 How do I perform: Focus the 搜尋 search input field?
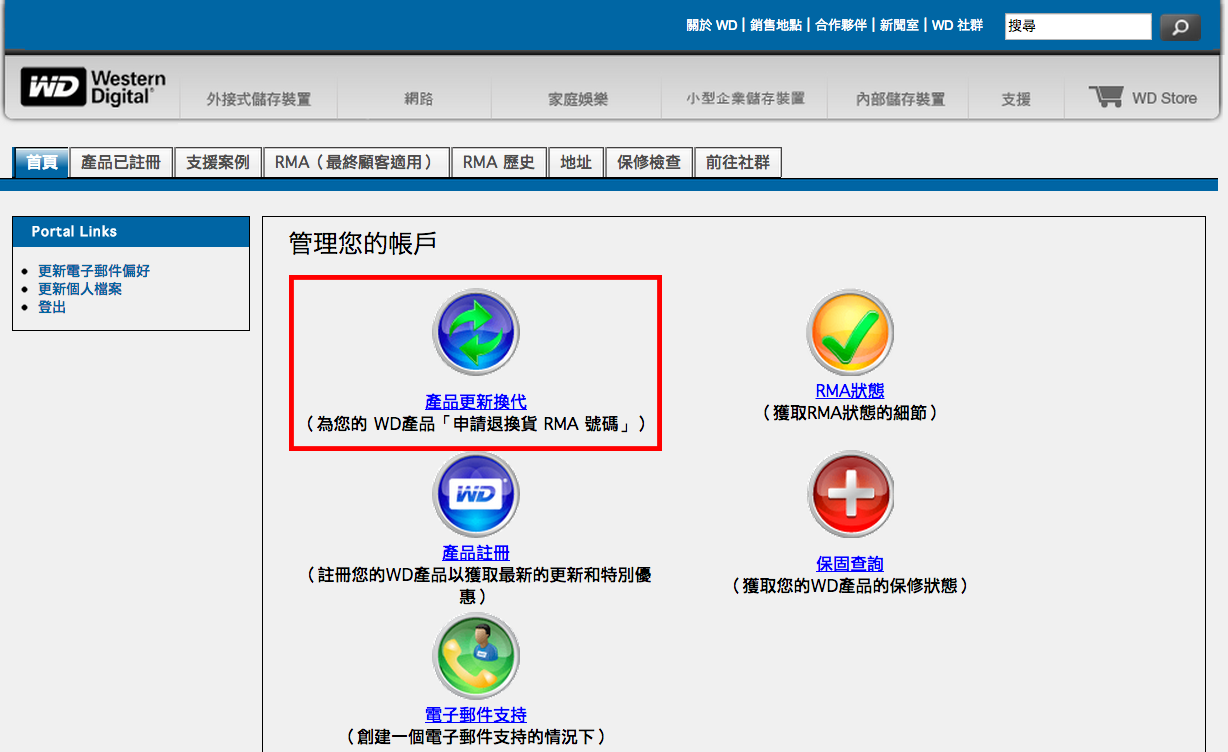1078,27
